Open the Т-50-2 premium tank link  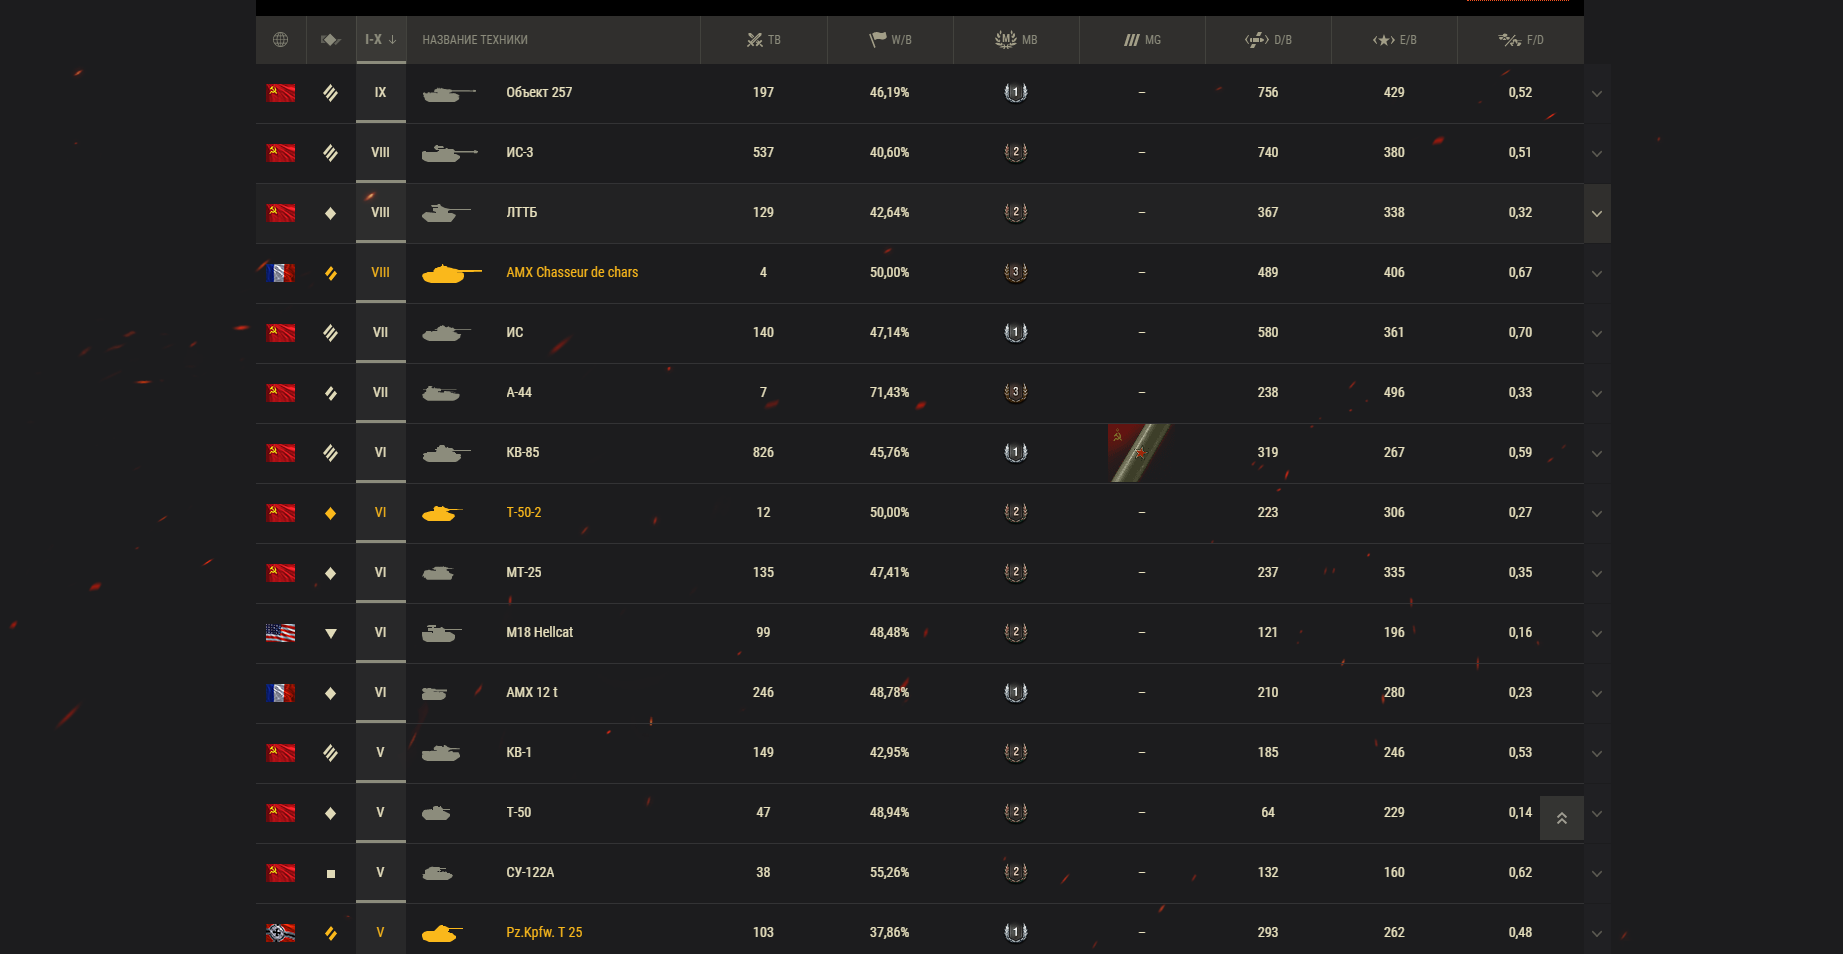click(524, 512)
